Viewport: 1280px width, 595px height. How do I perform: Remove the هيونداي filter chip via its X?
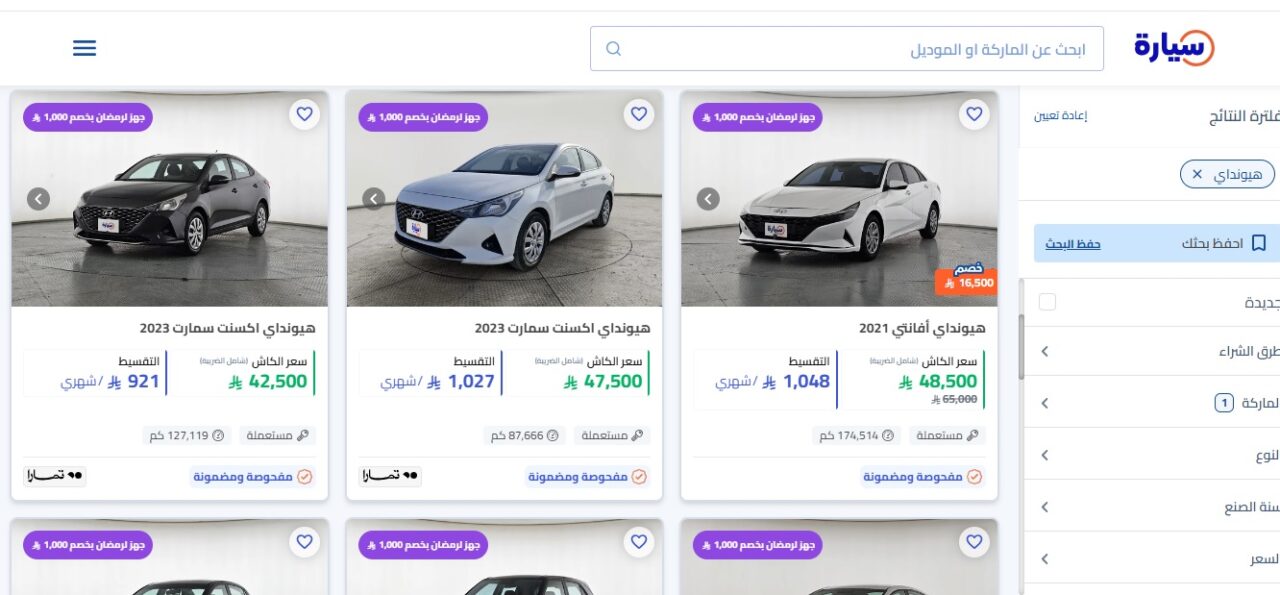1197,173
